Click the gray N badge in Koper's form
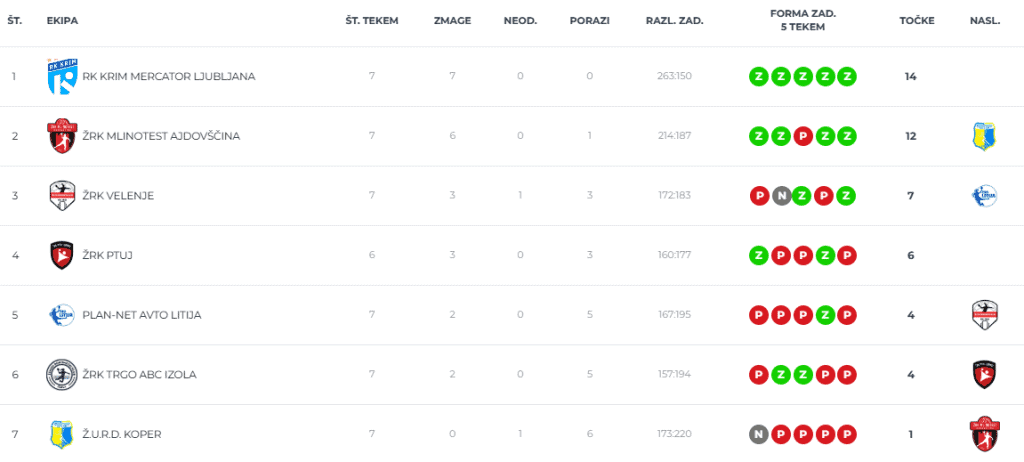The image size is (1024, 462). pyautogui.click(x=758, y=435)
